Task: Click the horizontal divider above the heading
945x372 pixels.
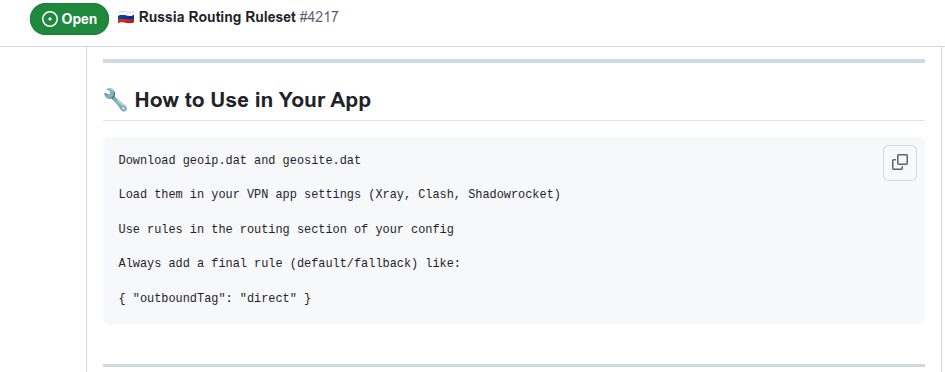Action: click(x=513, y=61)
